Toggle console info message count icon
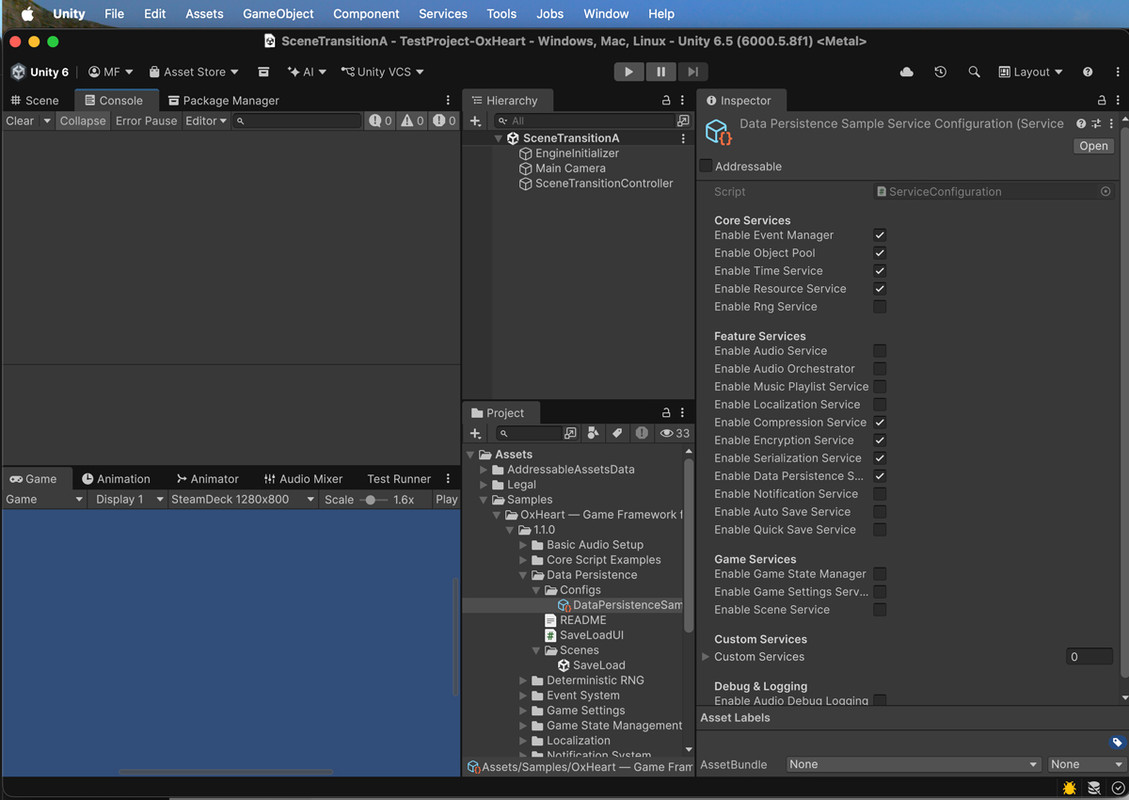Screen dimensions: 1129x800 [381, 121]
